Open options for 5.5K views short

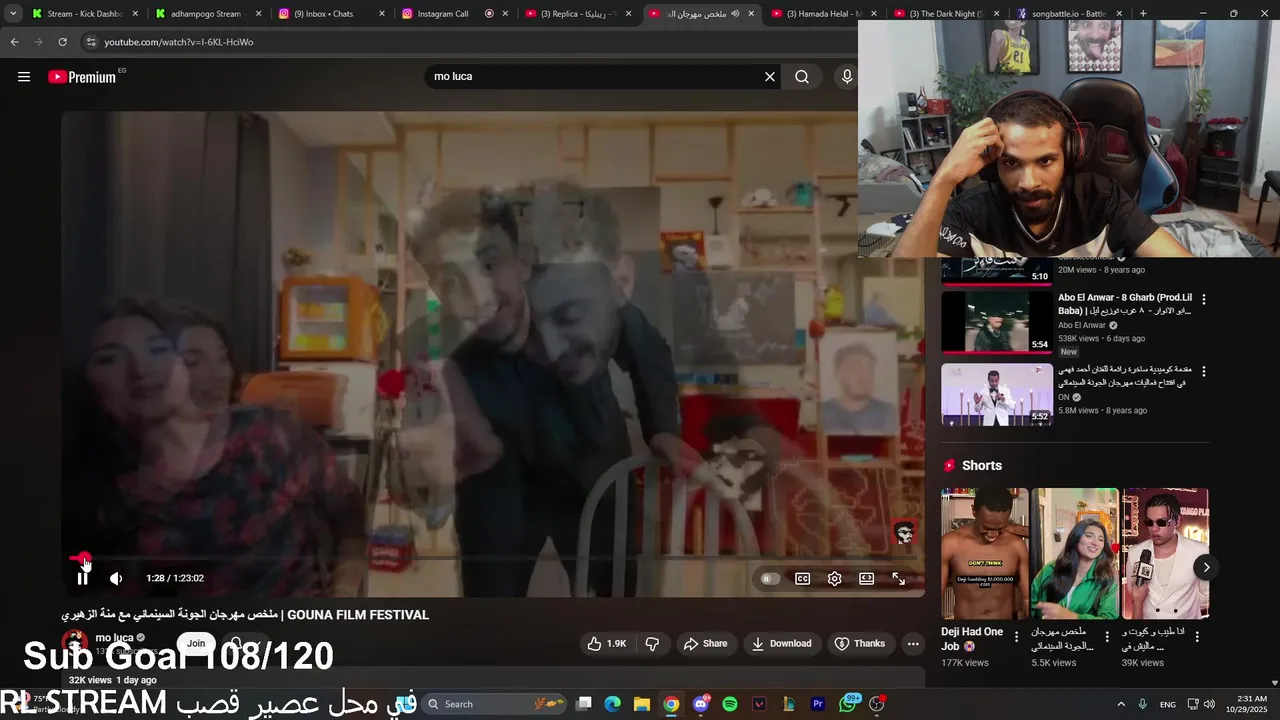(1107, 636)
